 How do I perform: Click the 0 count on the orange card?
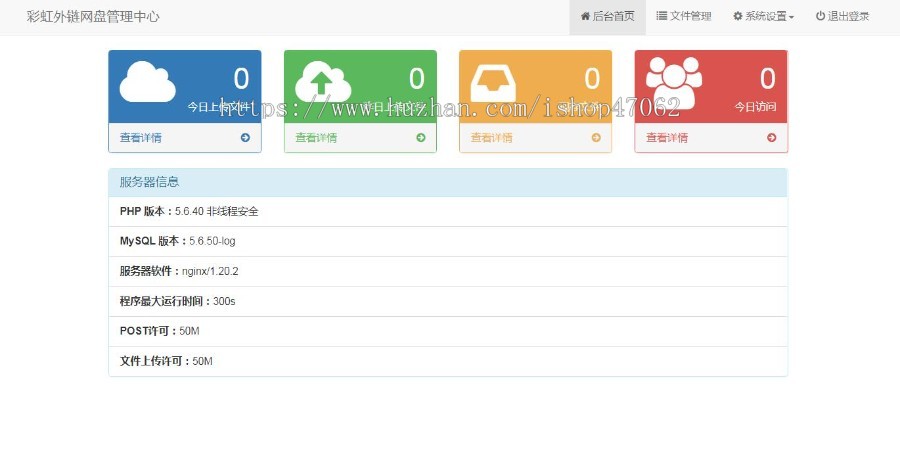click(x=592, y=79)
